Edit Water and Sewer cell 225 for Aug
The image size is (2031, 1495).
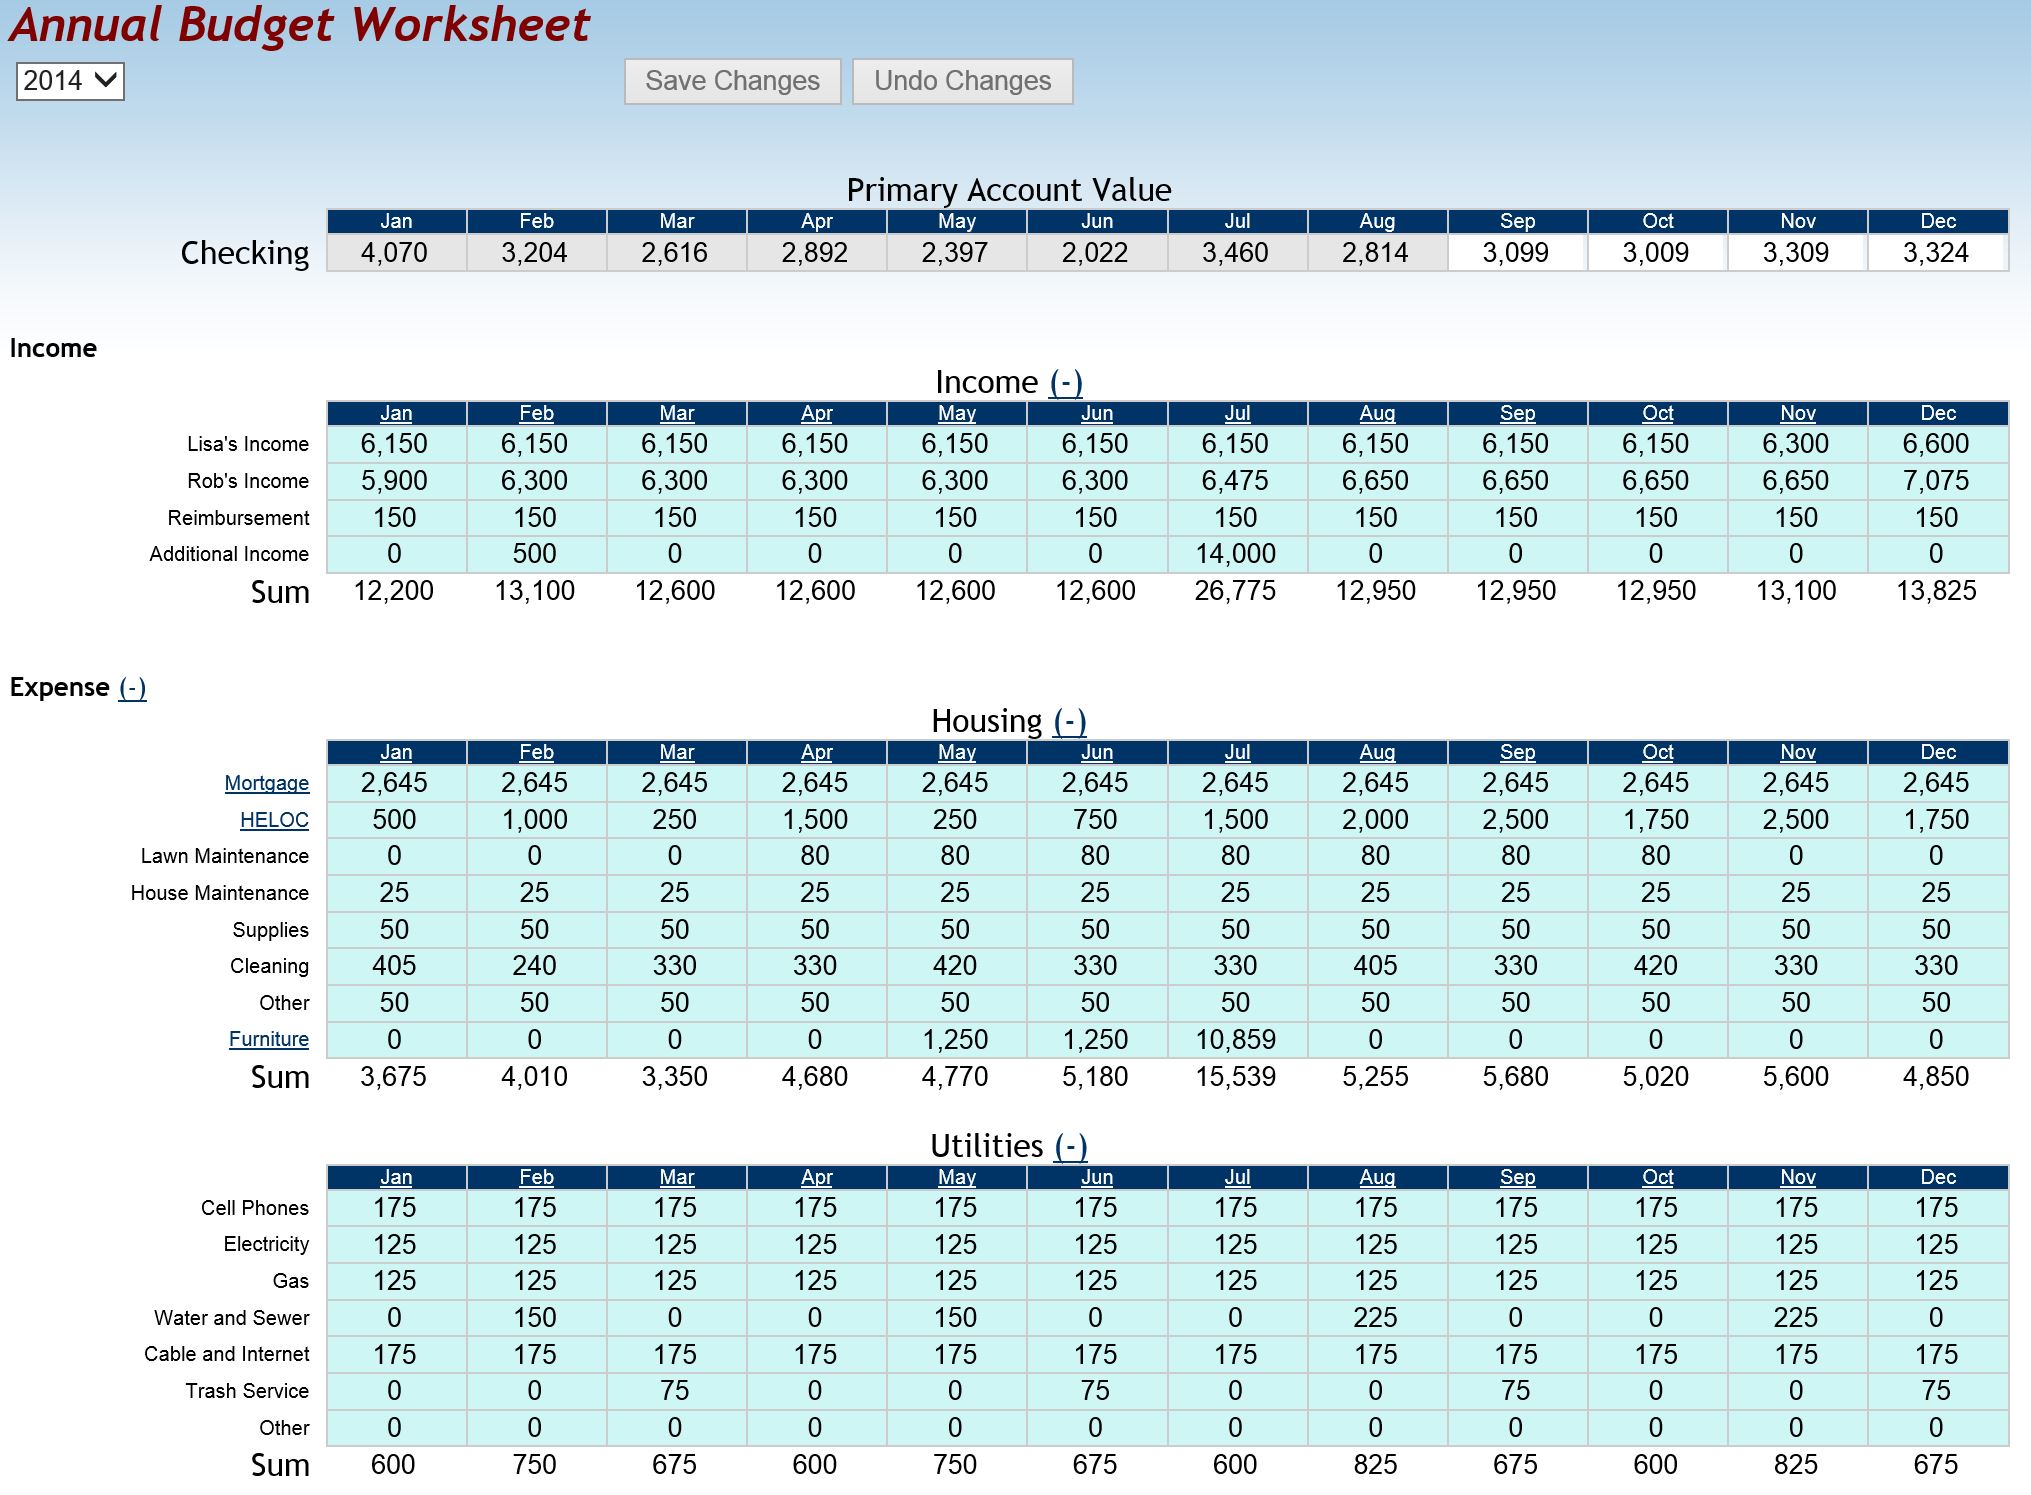pos(1377,1318)
